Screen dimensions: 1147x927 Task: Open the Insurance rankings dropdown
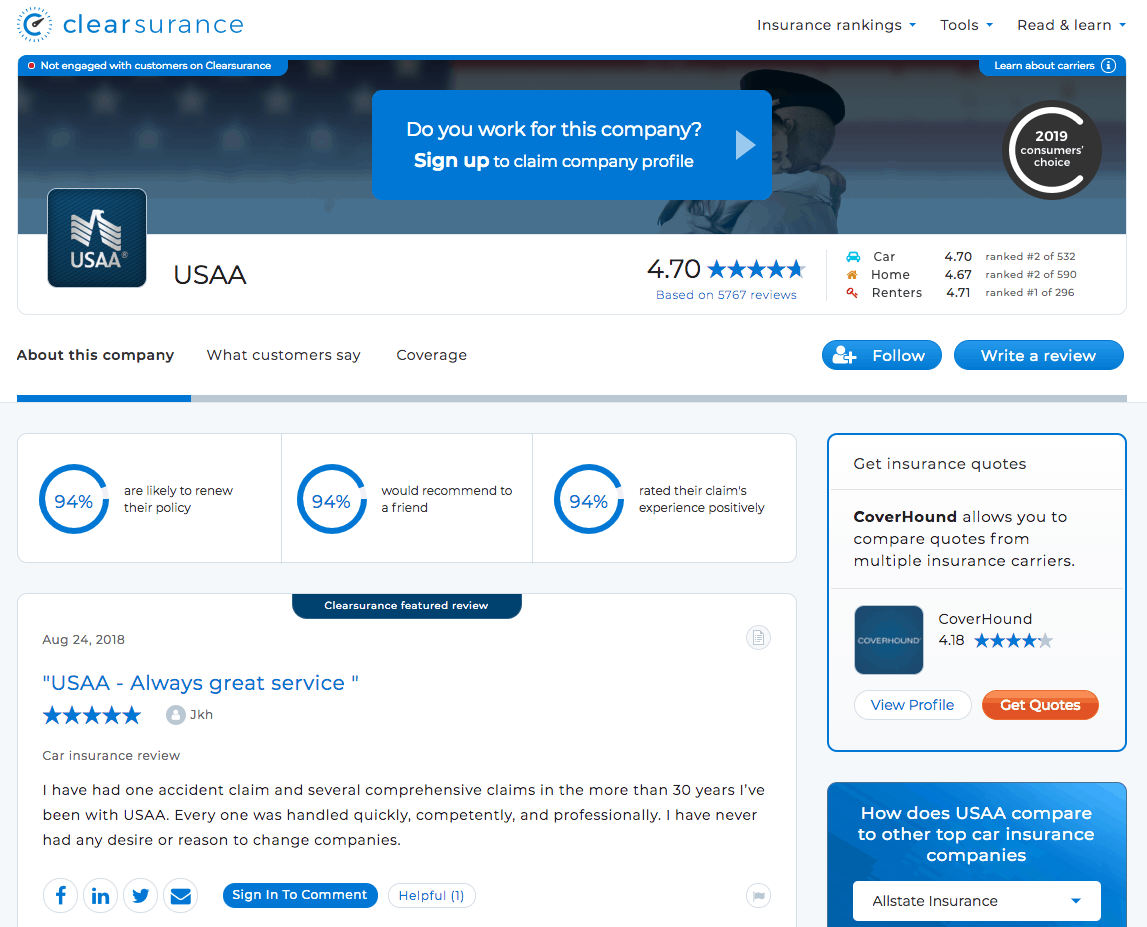coord(836,24)
